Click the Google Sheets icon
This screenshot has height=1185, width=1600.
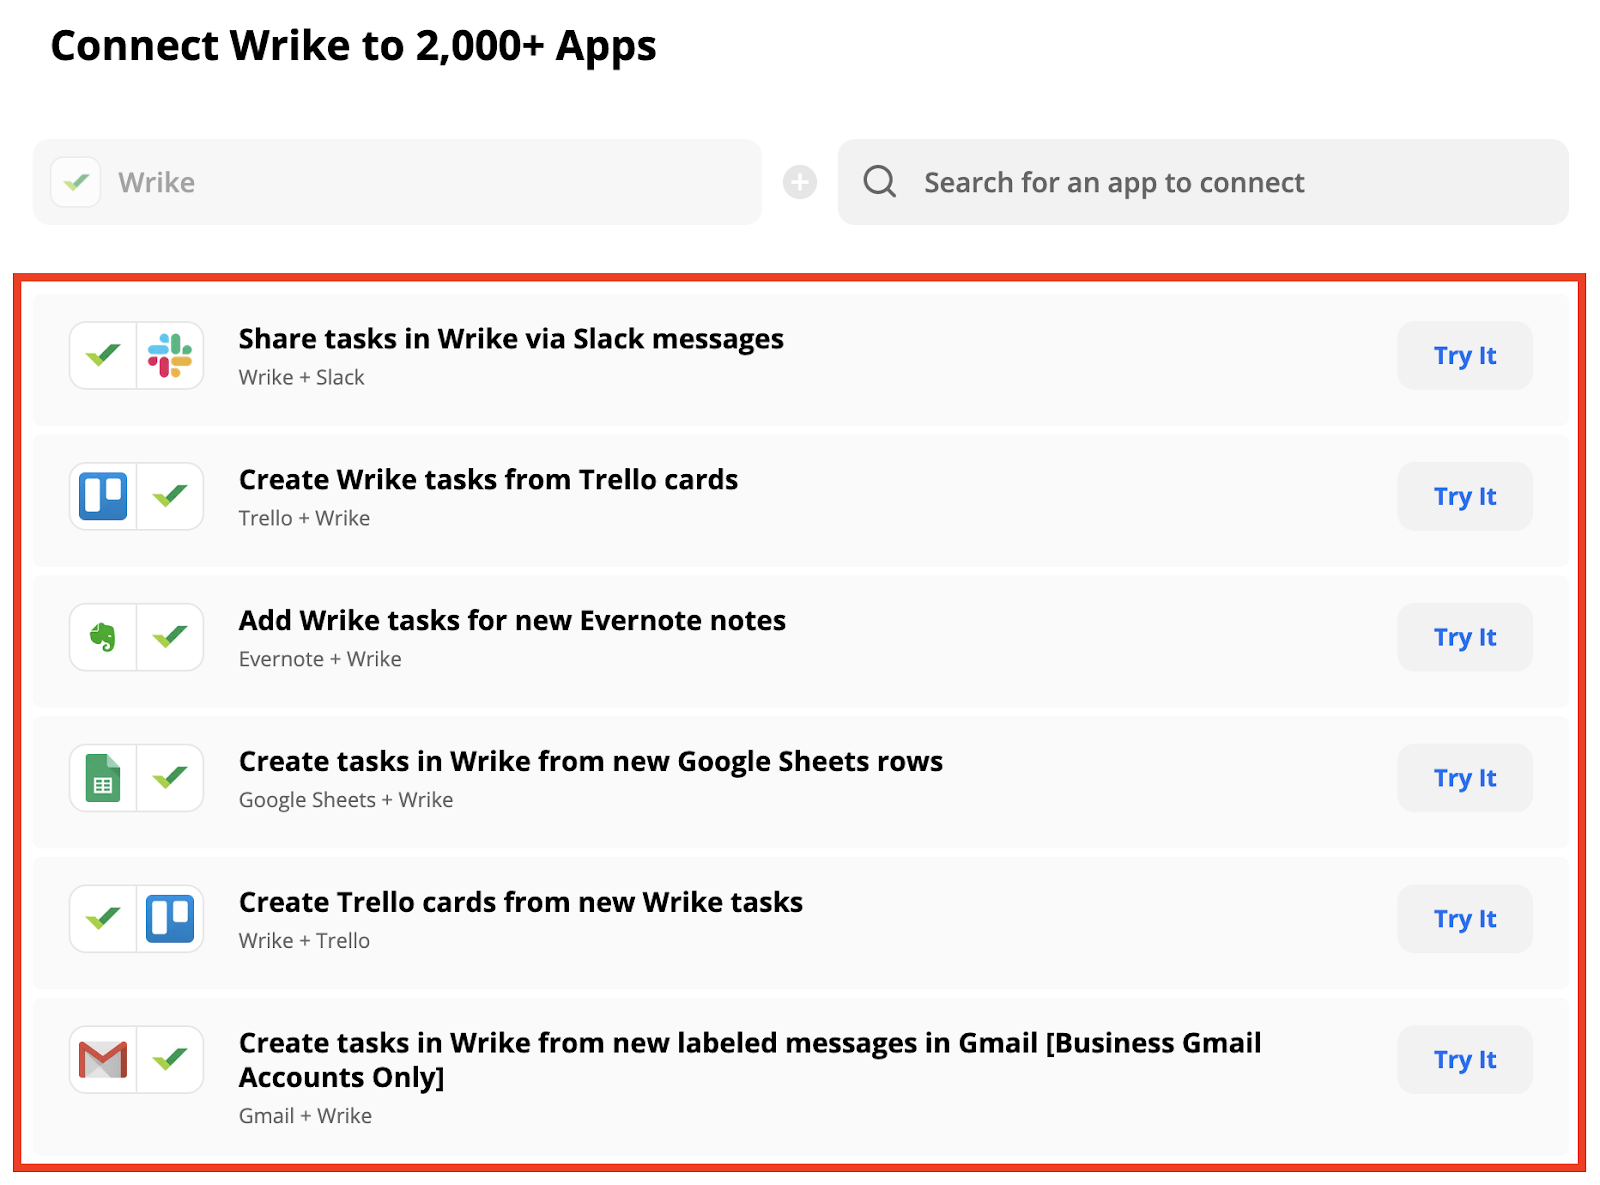[x=103, y=778]
